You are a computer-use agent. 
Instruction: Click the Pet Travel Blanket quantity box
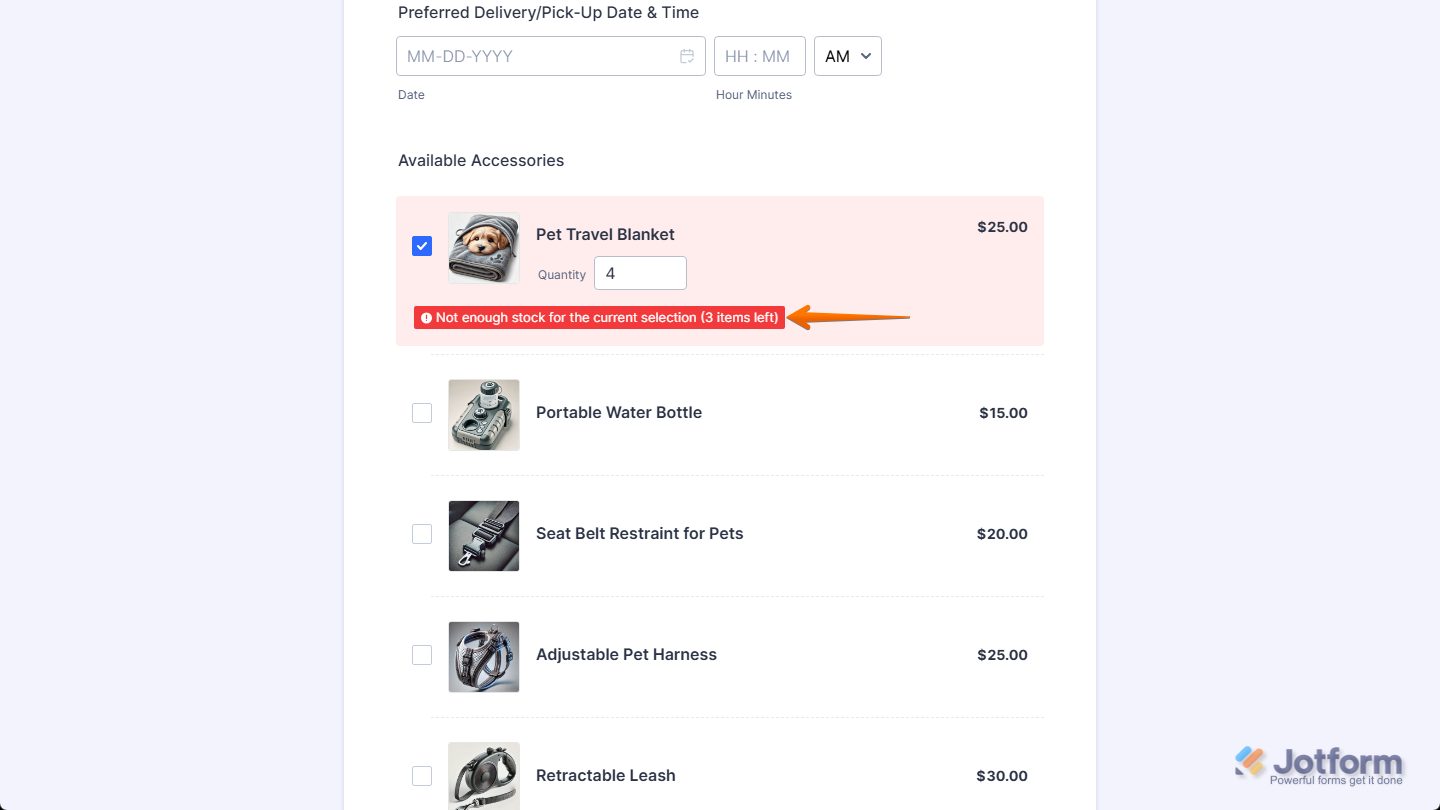click(x=640, y=273)
